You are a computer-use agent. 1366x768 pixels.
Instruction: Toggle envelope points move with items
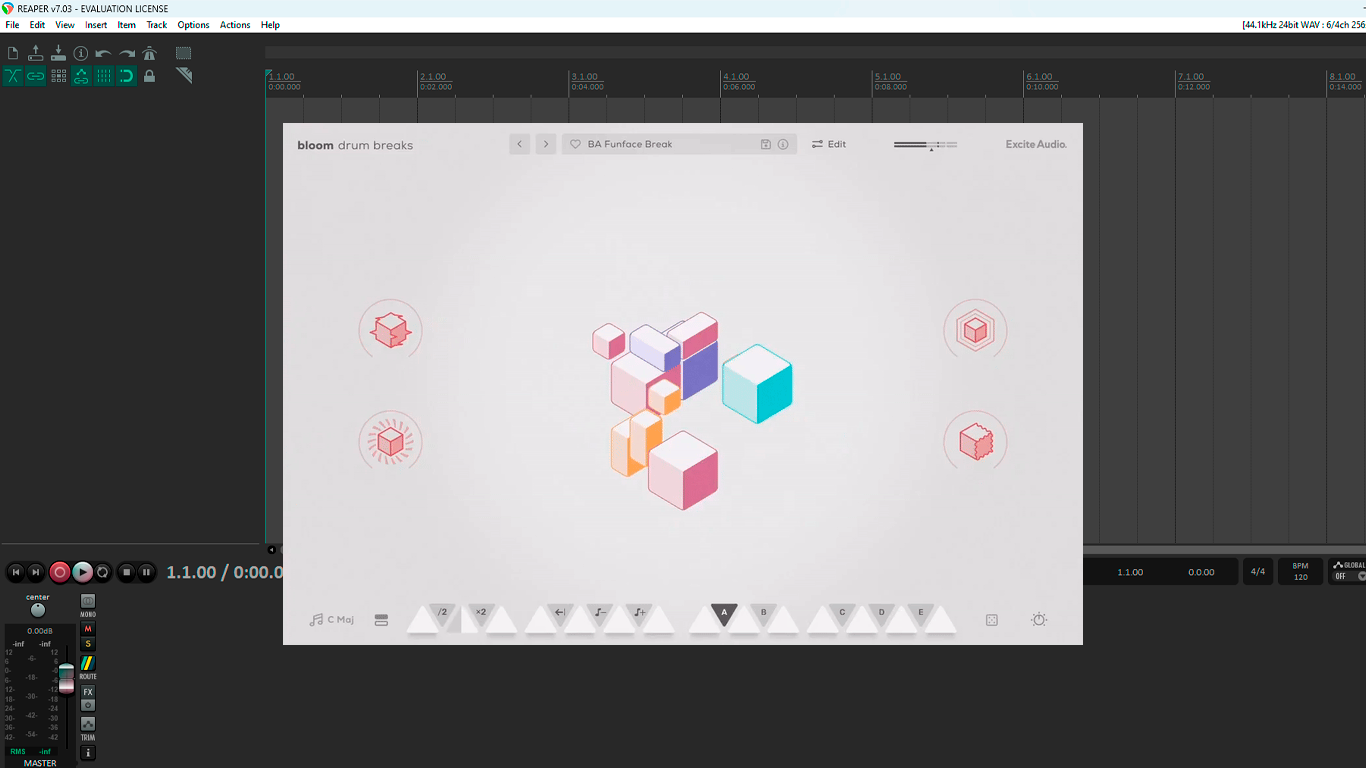coord(81,76)
